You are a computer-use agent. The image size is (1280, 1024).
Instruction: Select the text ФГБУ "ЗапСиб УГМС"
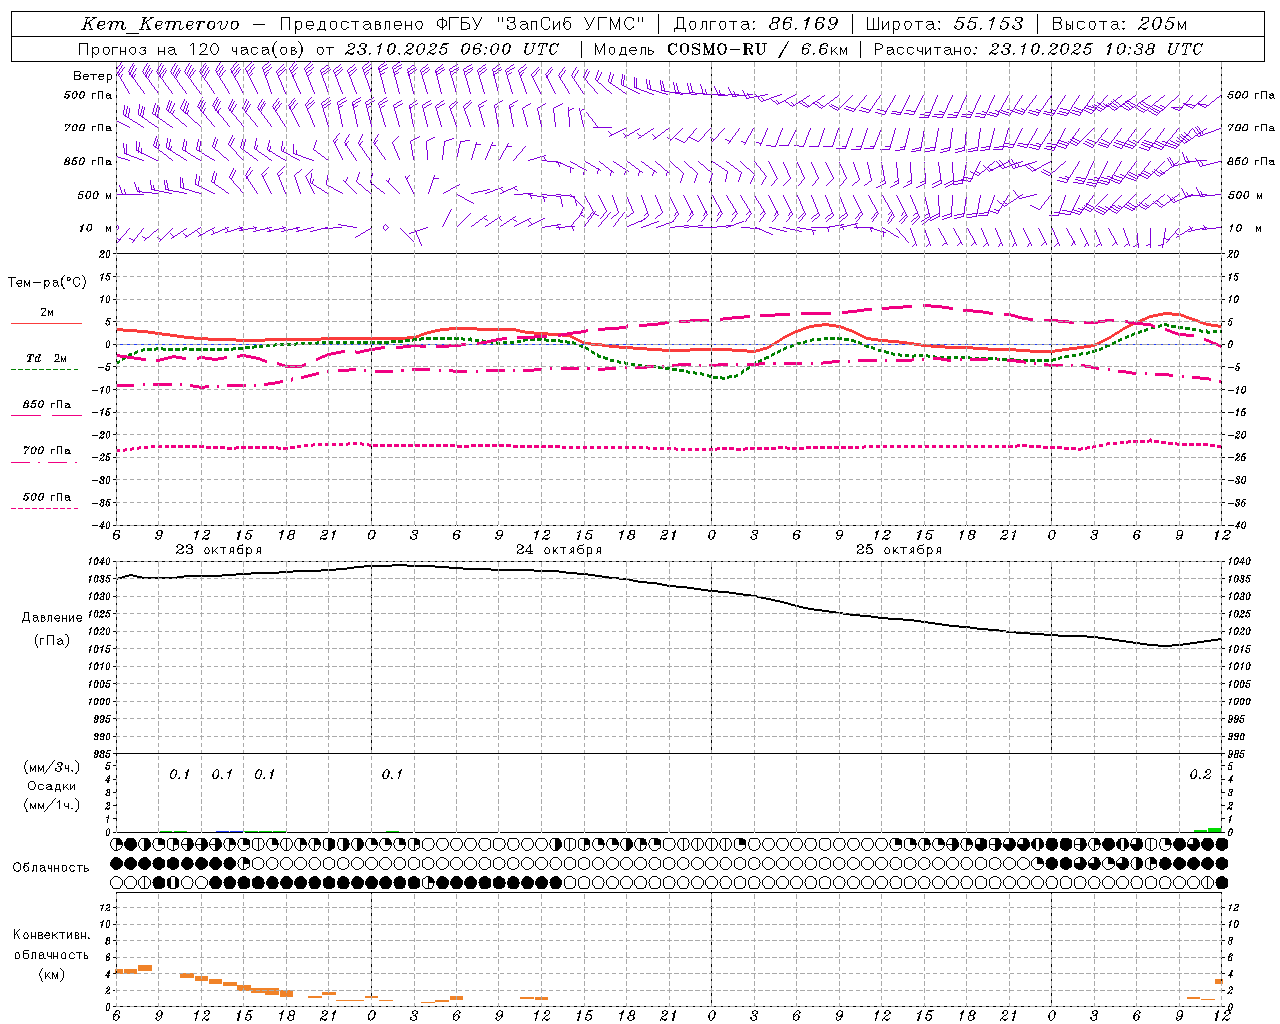[541, 24]
